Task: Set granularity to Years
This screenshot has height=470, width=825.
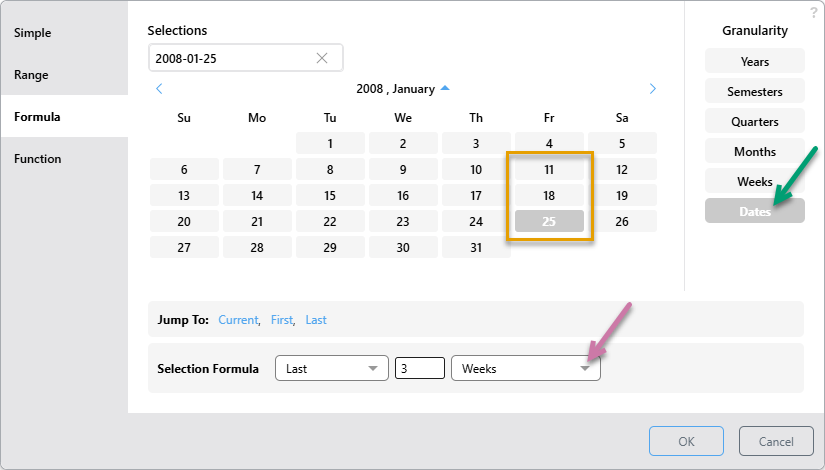Action: (754, 62)
